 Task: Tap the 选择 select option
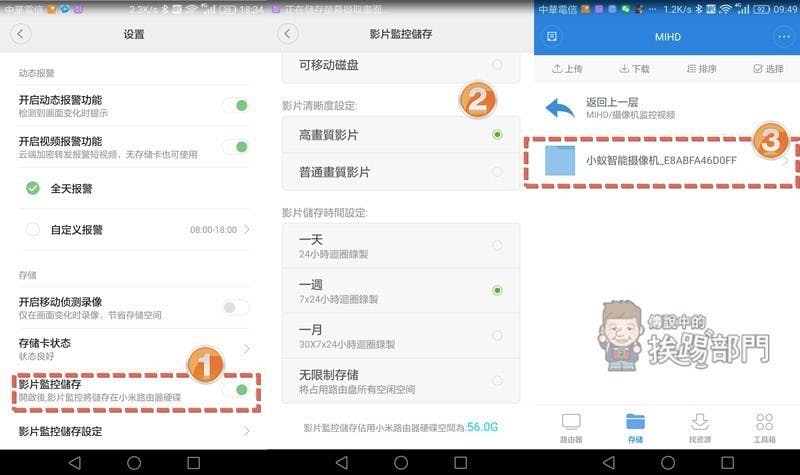[x=768, y=68]
